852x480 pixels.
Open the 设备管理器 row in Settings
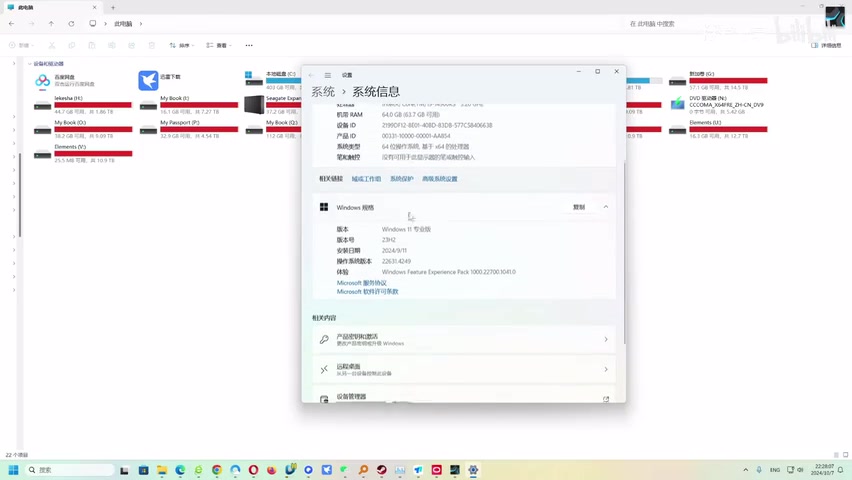point(464,396)
